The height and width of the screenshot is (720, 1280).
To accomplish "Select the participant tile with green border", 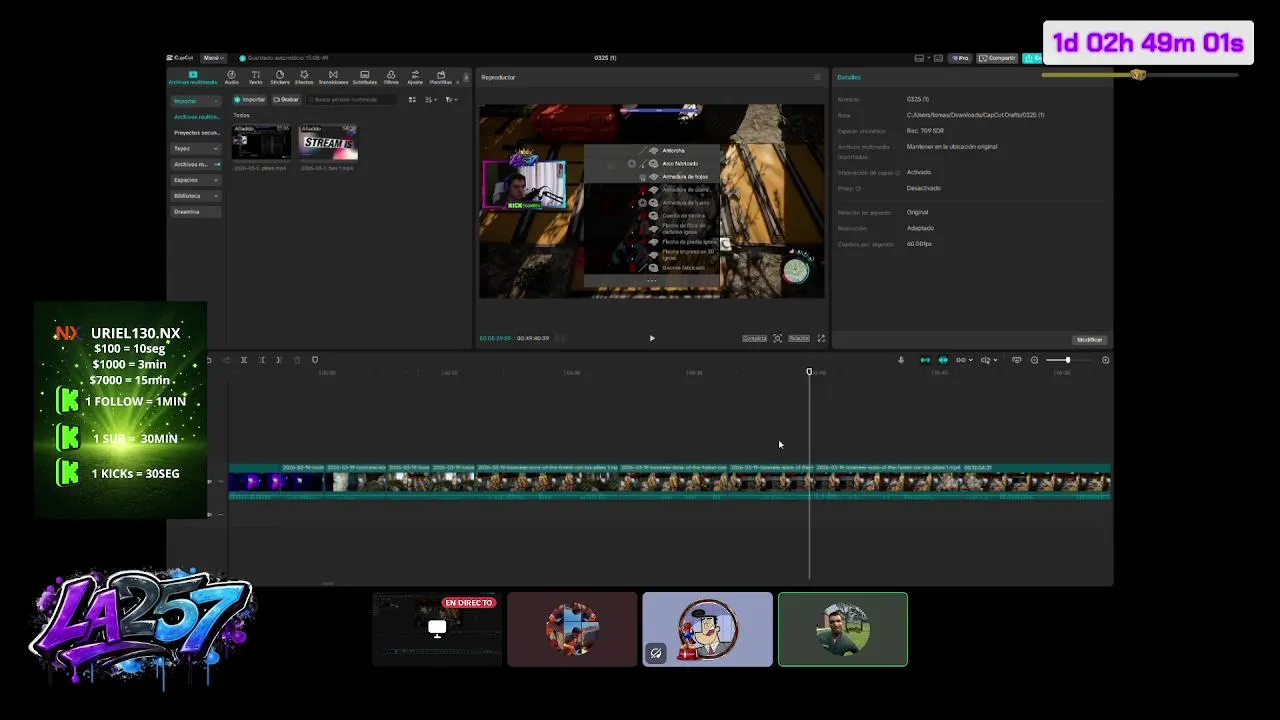I will [843, 629].
